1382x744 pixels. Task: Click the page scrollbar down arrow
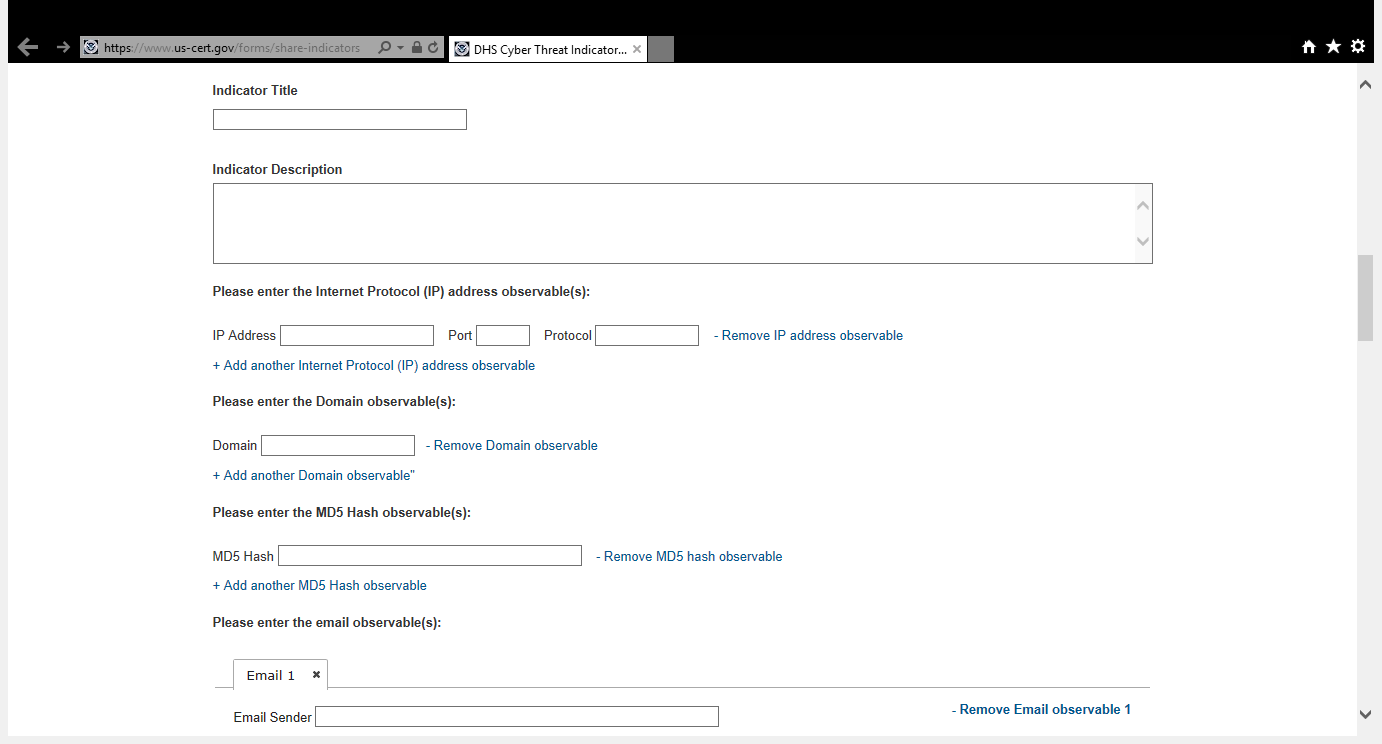tap(1365, 714)
